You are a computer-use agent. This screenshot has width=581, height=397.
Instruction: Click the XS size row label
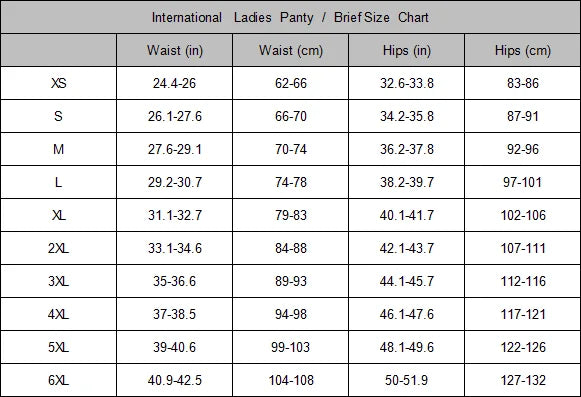tap(59, 83)
